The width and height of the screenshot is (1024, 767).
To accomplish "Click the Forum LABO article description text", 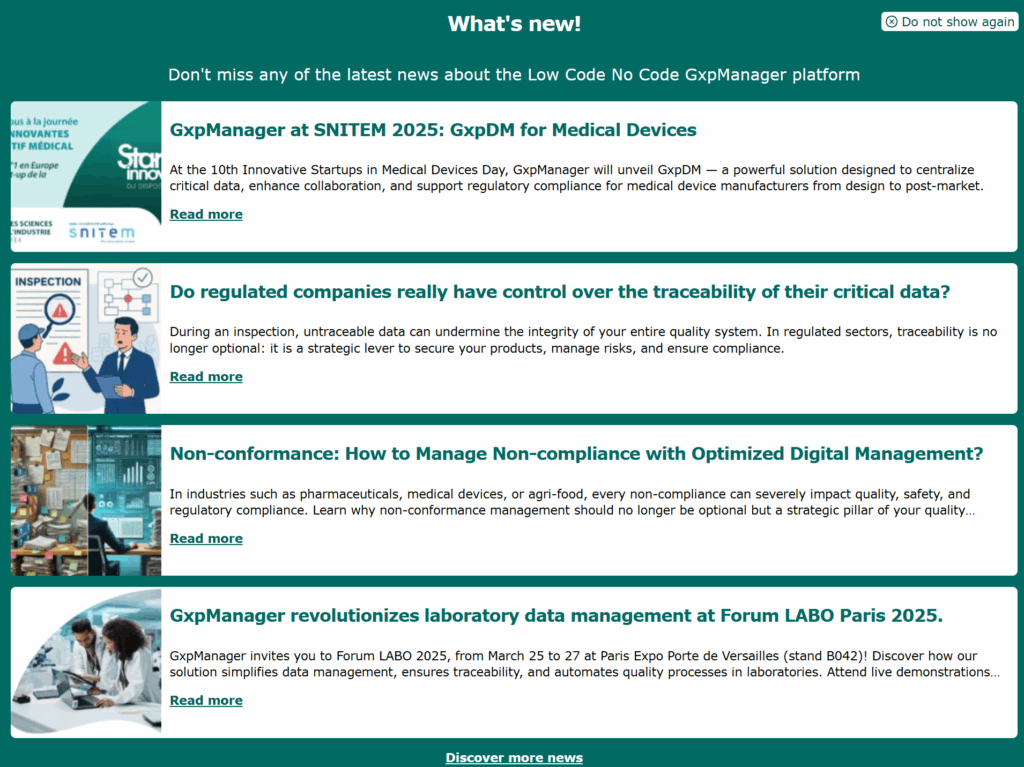I will pyautogui.click(x=584, y=664).
